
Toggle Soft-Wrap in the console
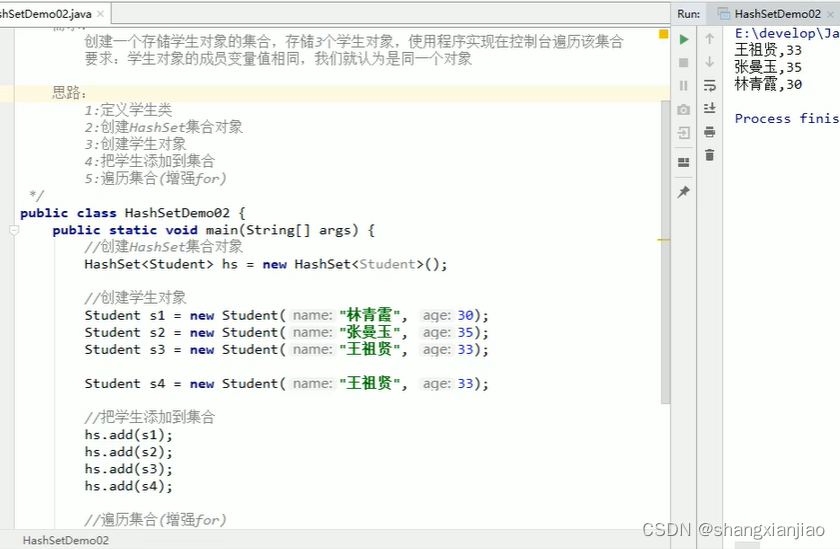click(x=710, y=86)
